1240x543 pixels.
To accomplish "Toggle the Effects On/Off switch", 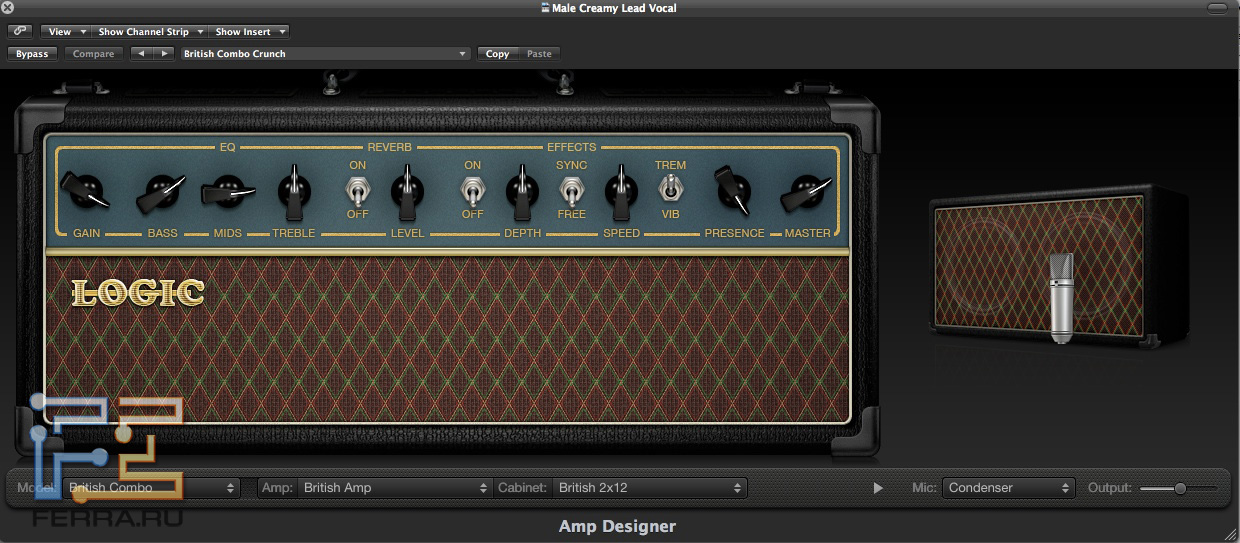I will [x=472, y=189].
